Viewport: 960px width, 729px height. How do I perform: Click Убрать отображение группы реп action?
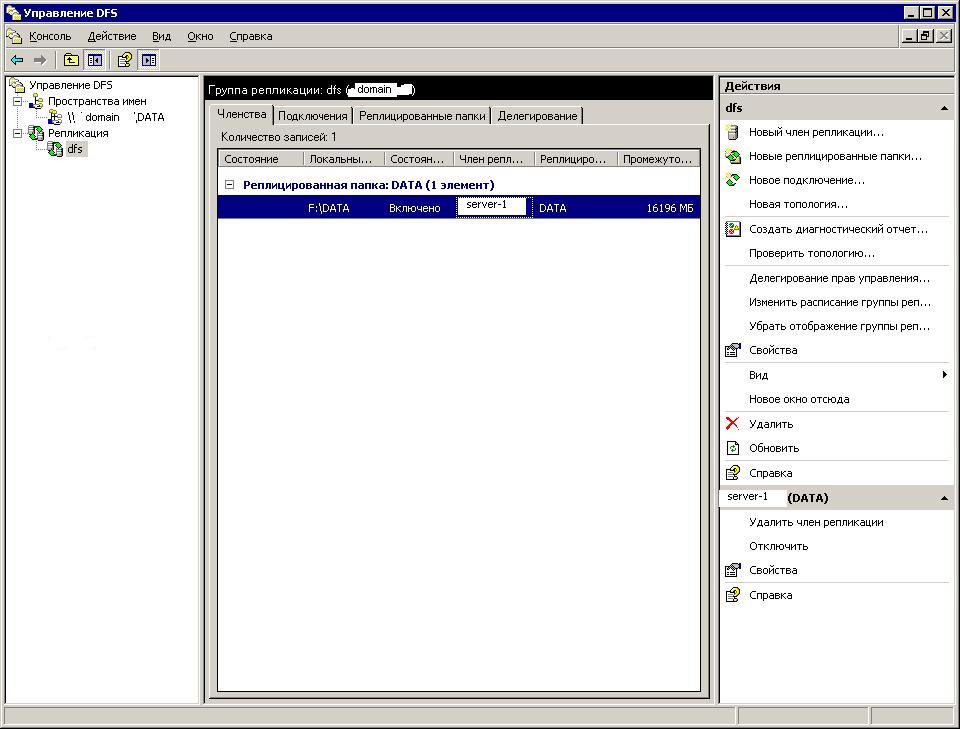click(x=839, y=326)
